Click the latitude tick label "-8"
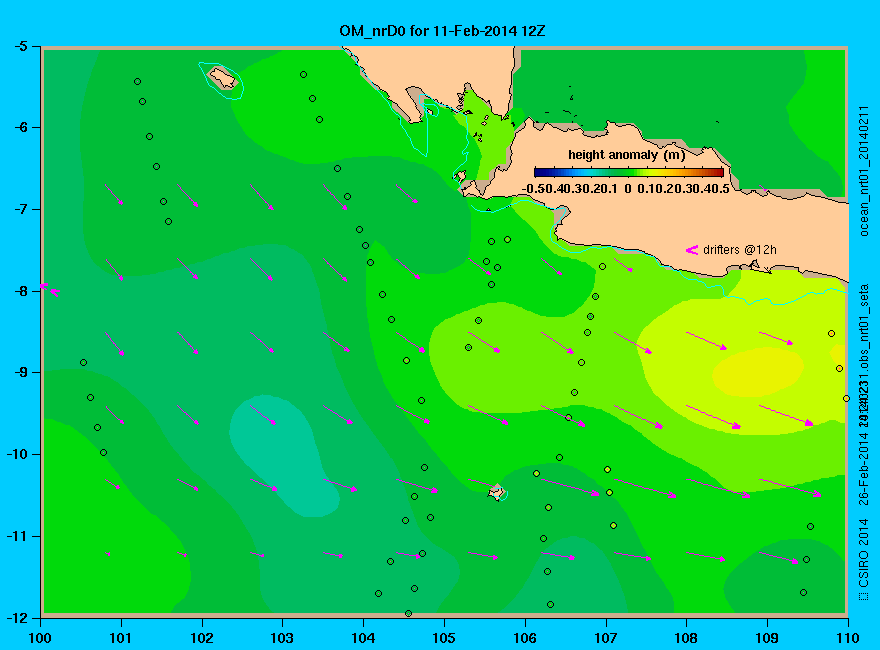880x650 pixels. tap(20, 291)
